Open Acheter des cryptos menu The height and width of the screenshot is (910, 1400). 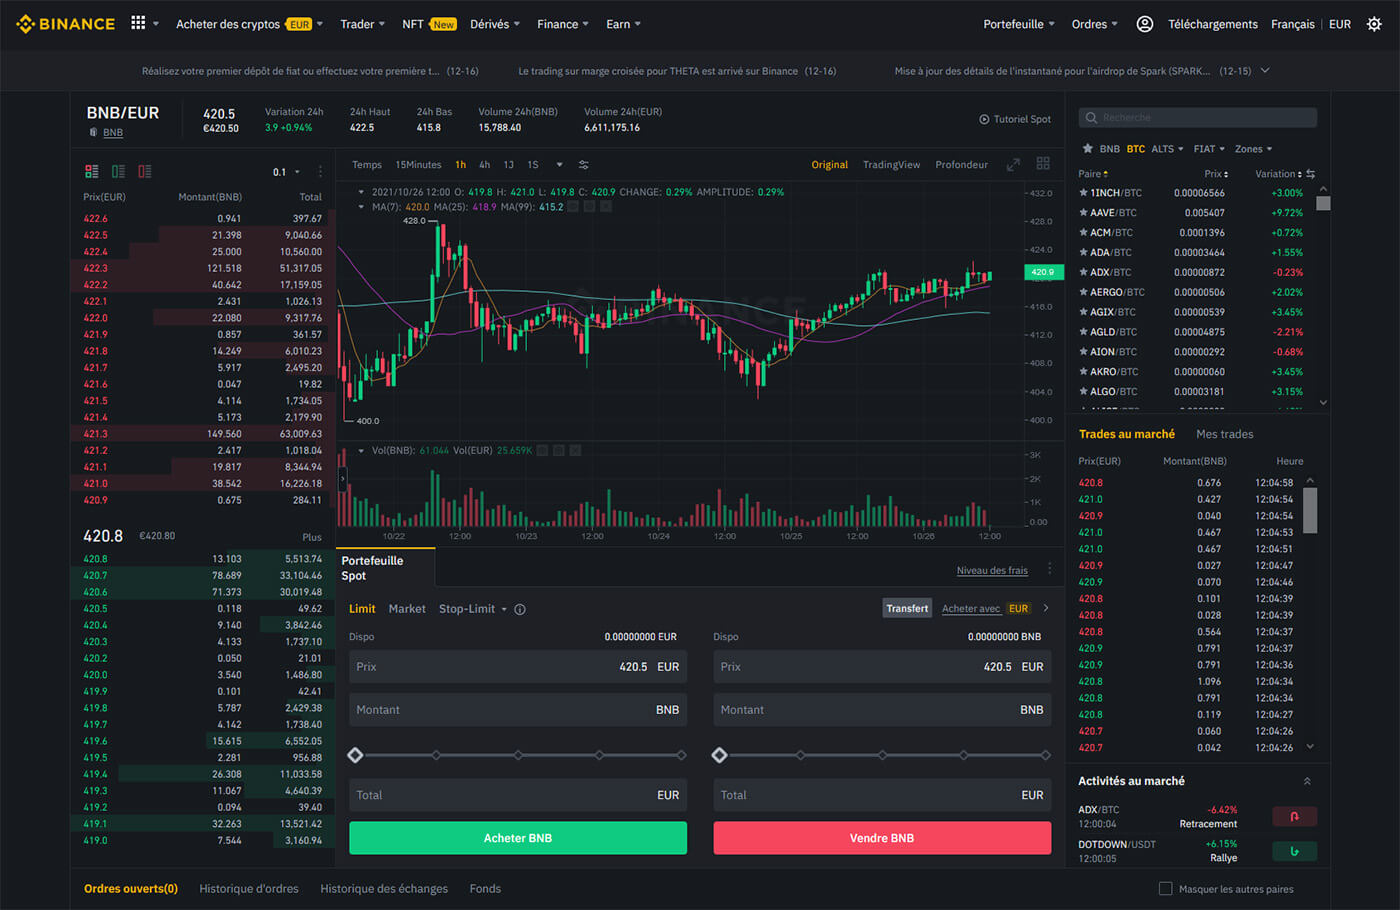249,24
